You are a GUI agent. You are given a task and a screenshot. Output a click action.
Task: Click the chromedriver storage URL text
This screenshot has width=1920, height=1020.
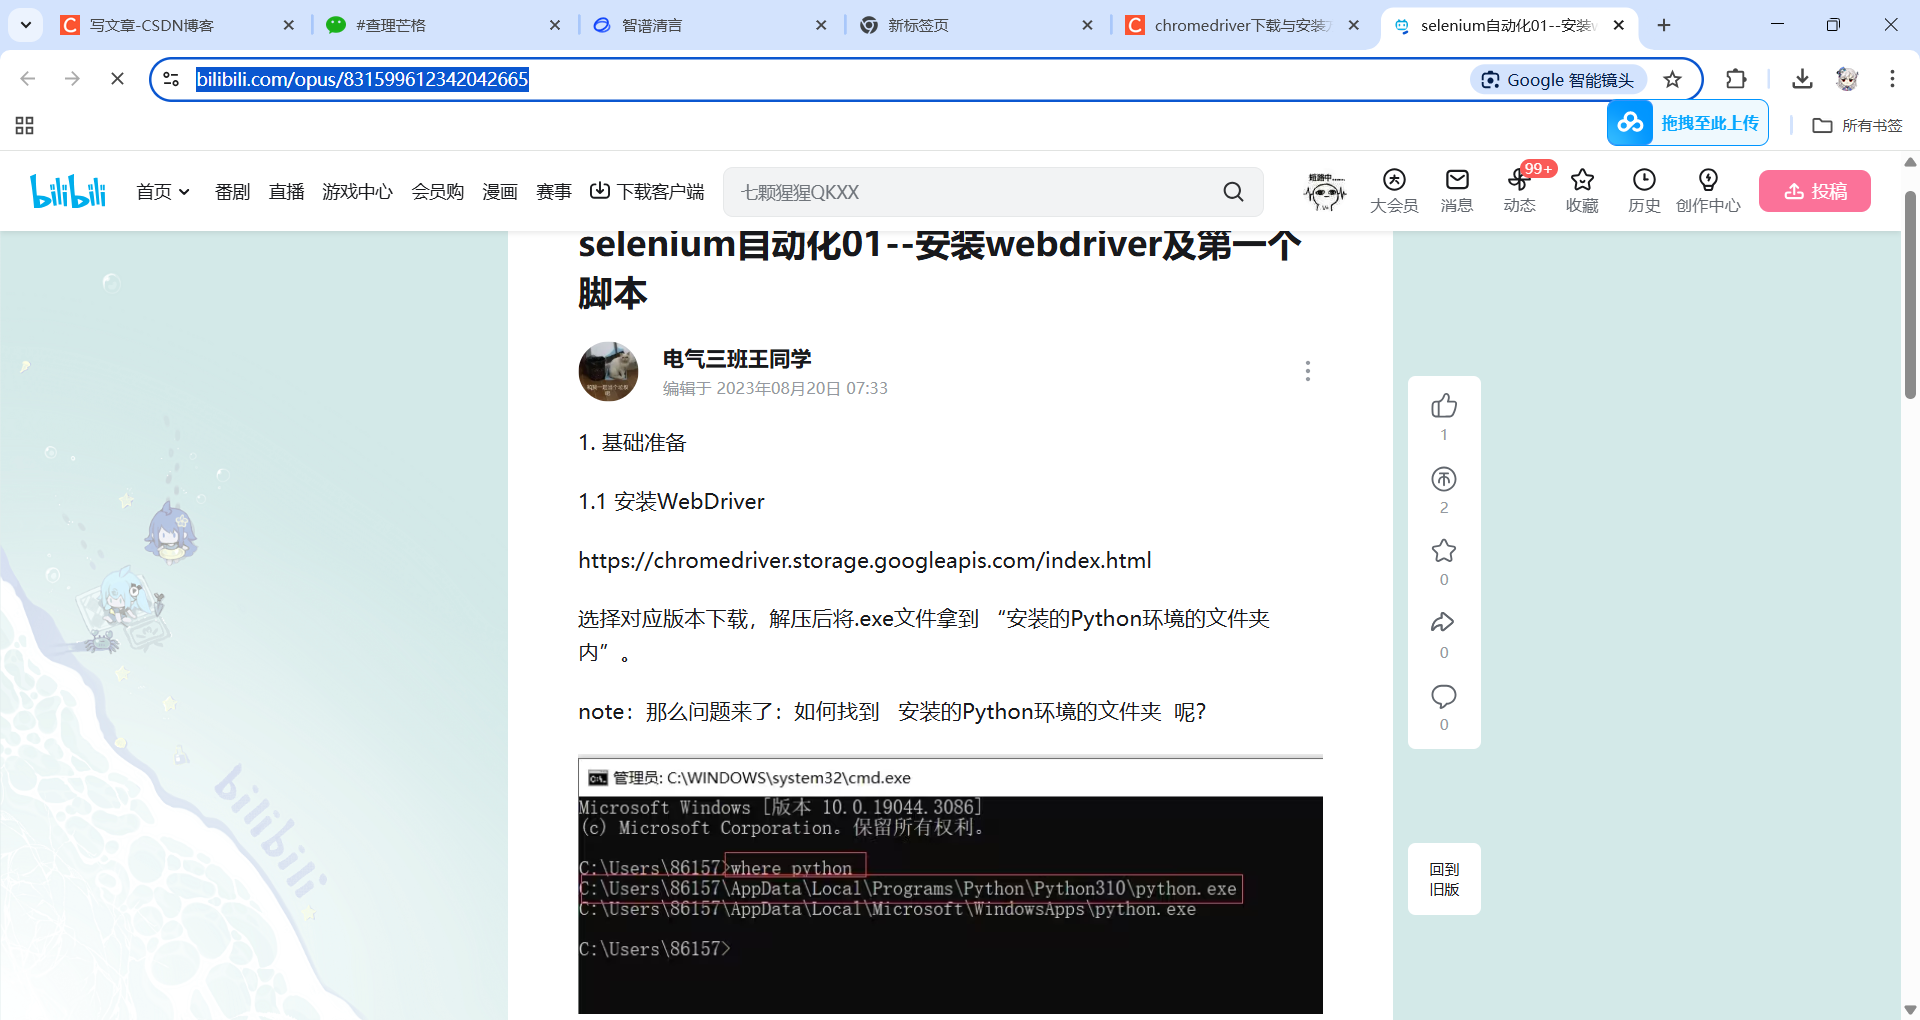coord(865,560)
